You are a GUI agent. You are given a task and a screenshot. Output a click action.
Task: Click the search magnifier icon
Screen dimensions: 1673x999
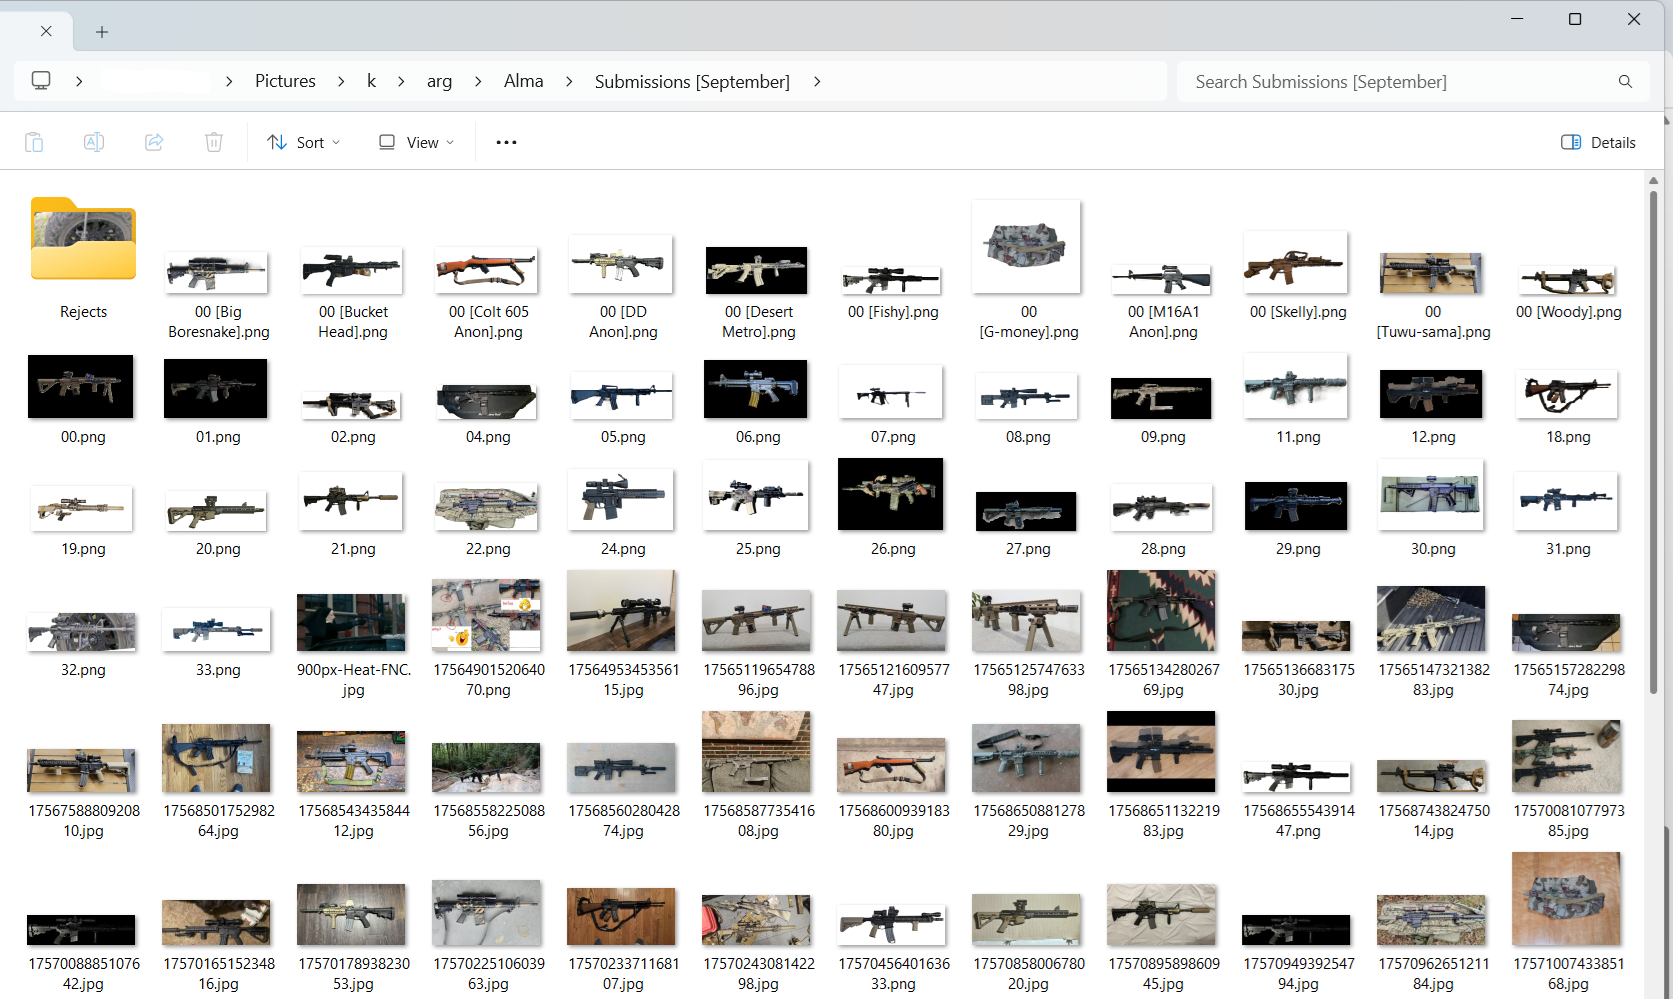click(x=1625, y=82)
